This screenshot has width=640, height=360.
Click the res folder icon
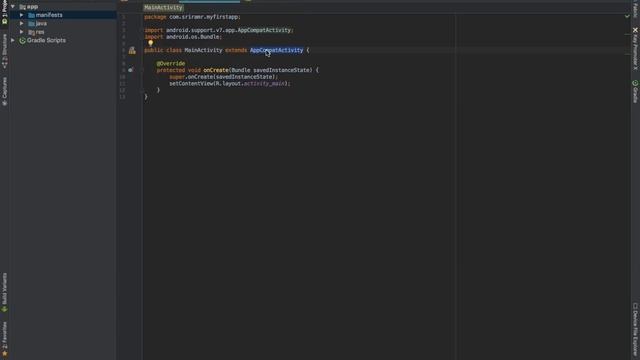[31, 32]
